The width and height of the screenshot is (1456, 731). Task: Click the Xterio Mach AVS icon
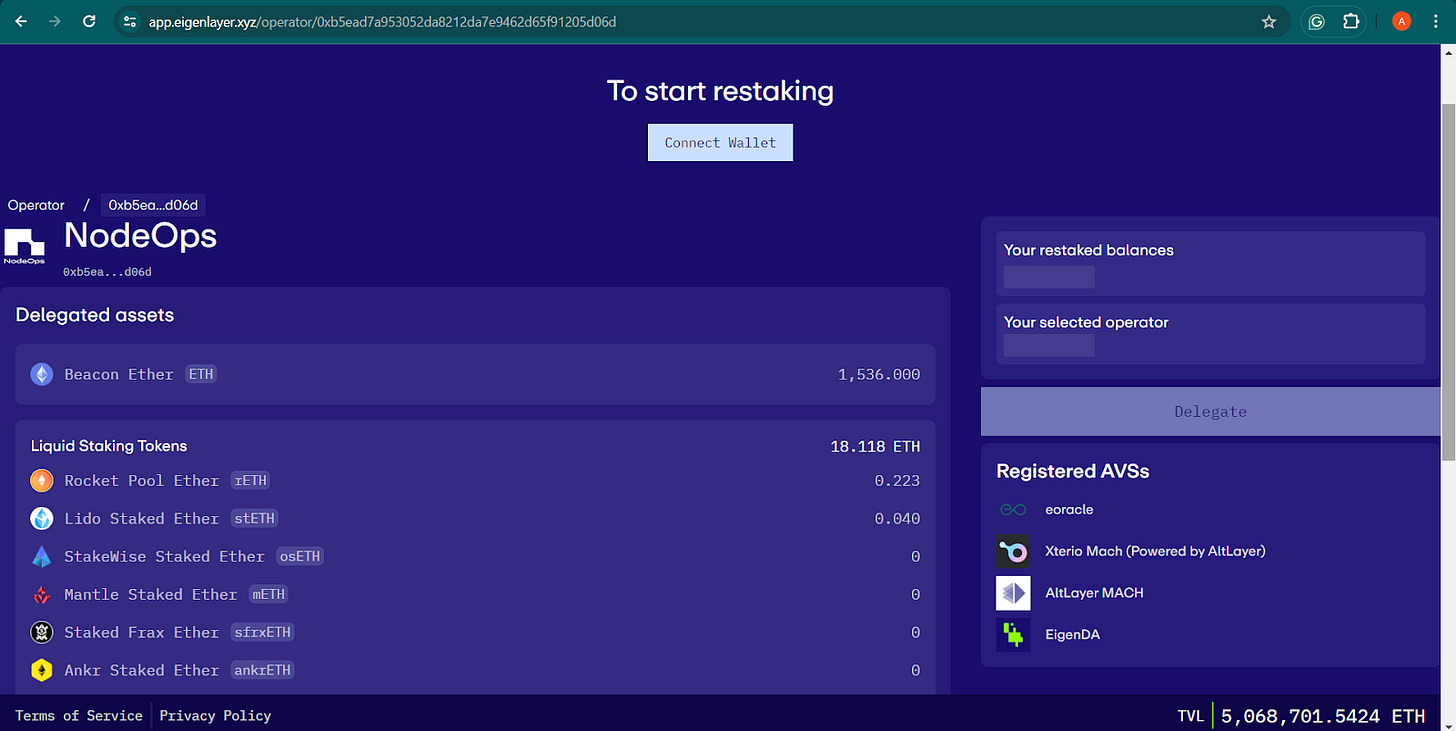[x=1013, y=551]
